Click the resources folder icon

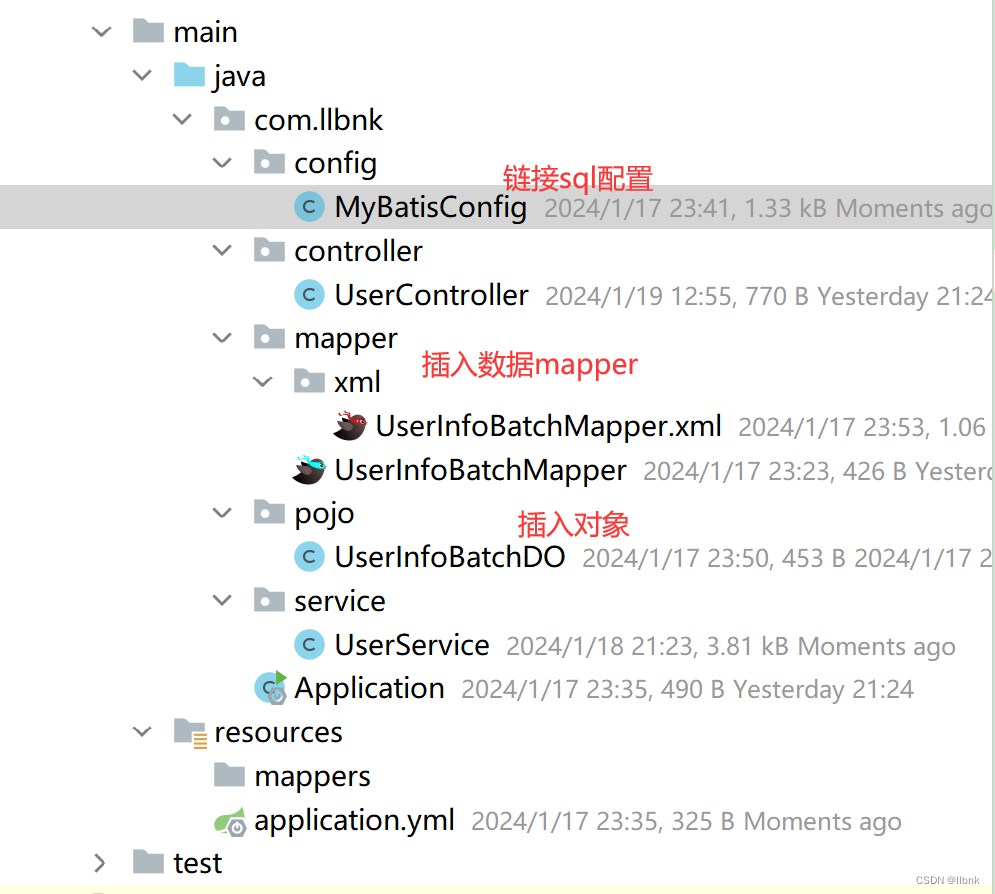click(190, 733)
